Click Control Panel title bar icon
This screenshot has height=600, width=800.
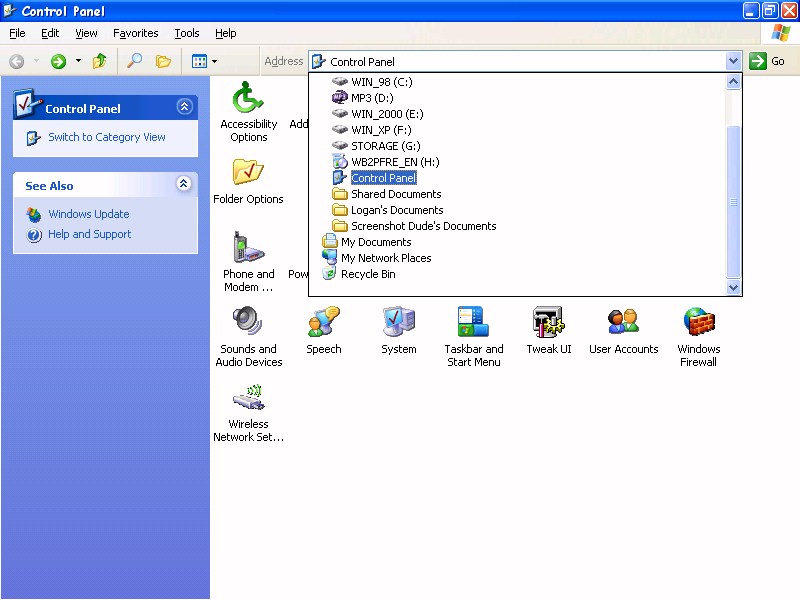point(9,10)
